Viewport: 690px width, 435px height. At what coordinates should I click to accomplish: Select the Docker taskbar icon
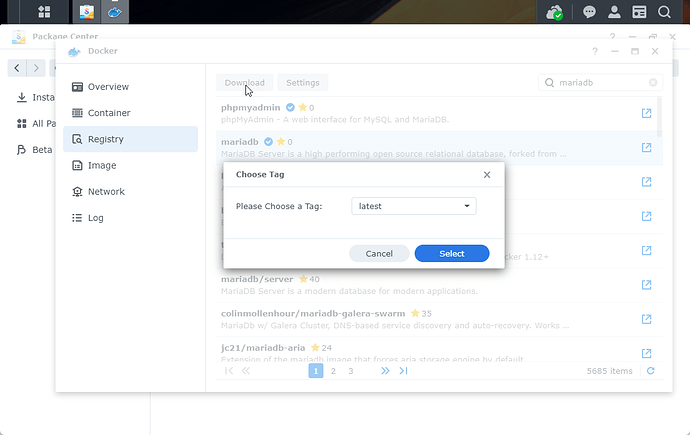click(115, 12)
